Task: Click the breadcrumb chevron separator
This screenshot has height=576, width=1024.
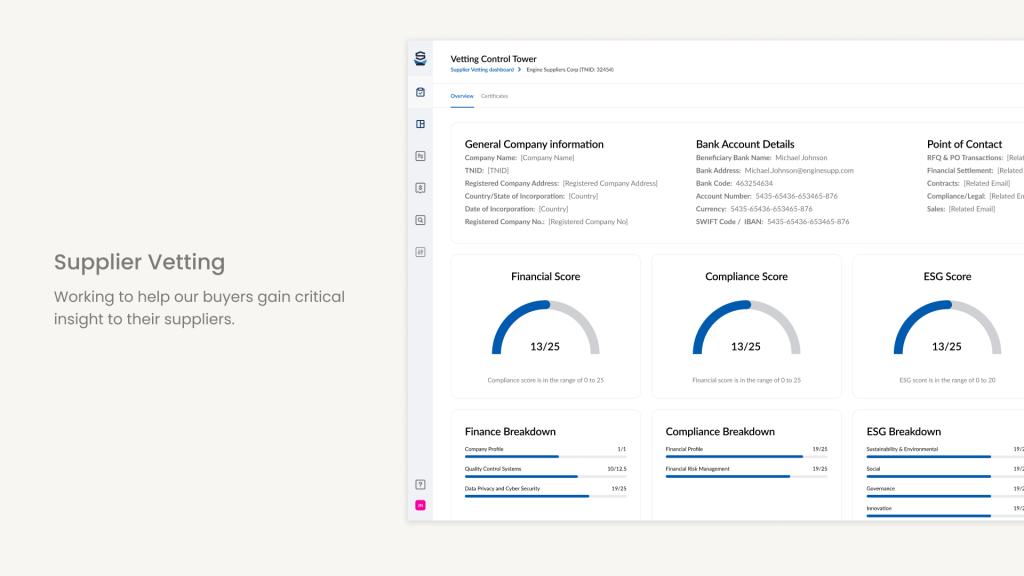Action: click(520, 70)
